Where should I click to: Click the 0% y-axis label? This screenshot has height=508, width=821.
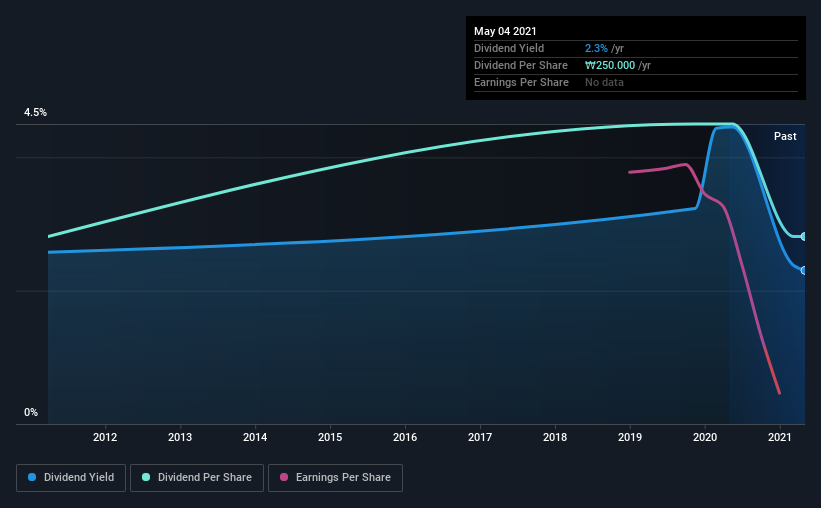click(x=31, y=413)
